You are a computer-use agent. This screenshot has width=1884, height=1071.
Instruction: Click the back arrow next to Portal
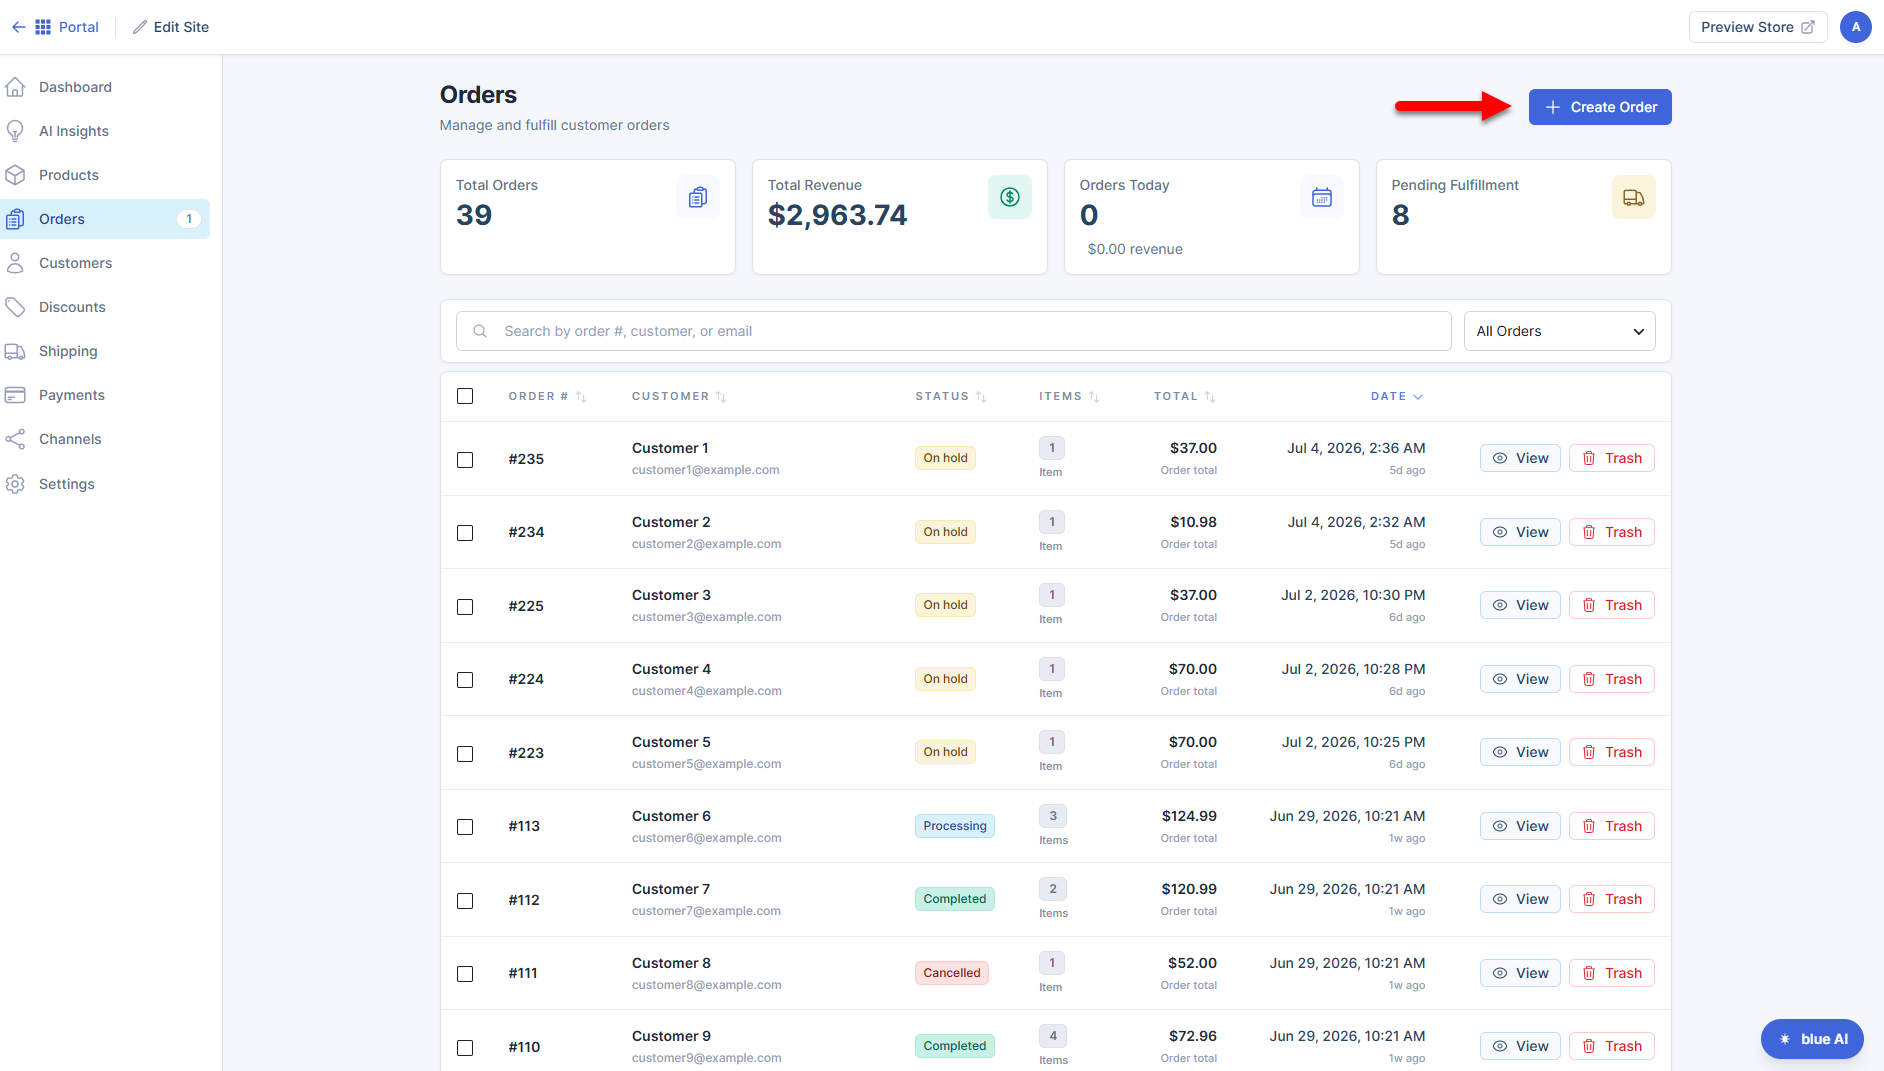(18, 27)
